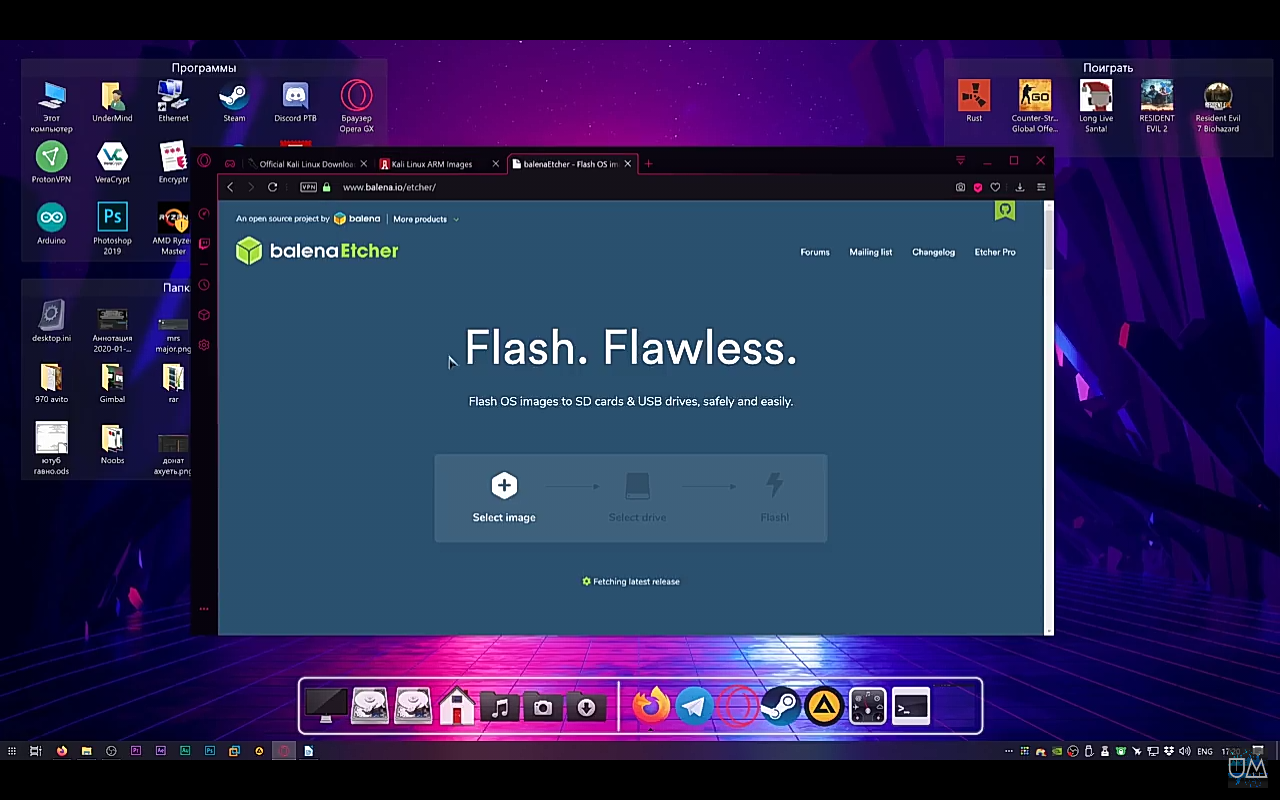The image size is (1280, 800).
Task: Select Arduino desktop icon
Action: point(51,224)
